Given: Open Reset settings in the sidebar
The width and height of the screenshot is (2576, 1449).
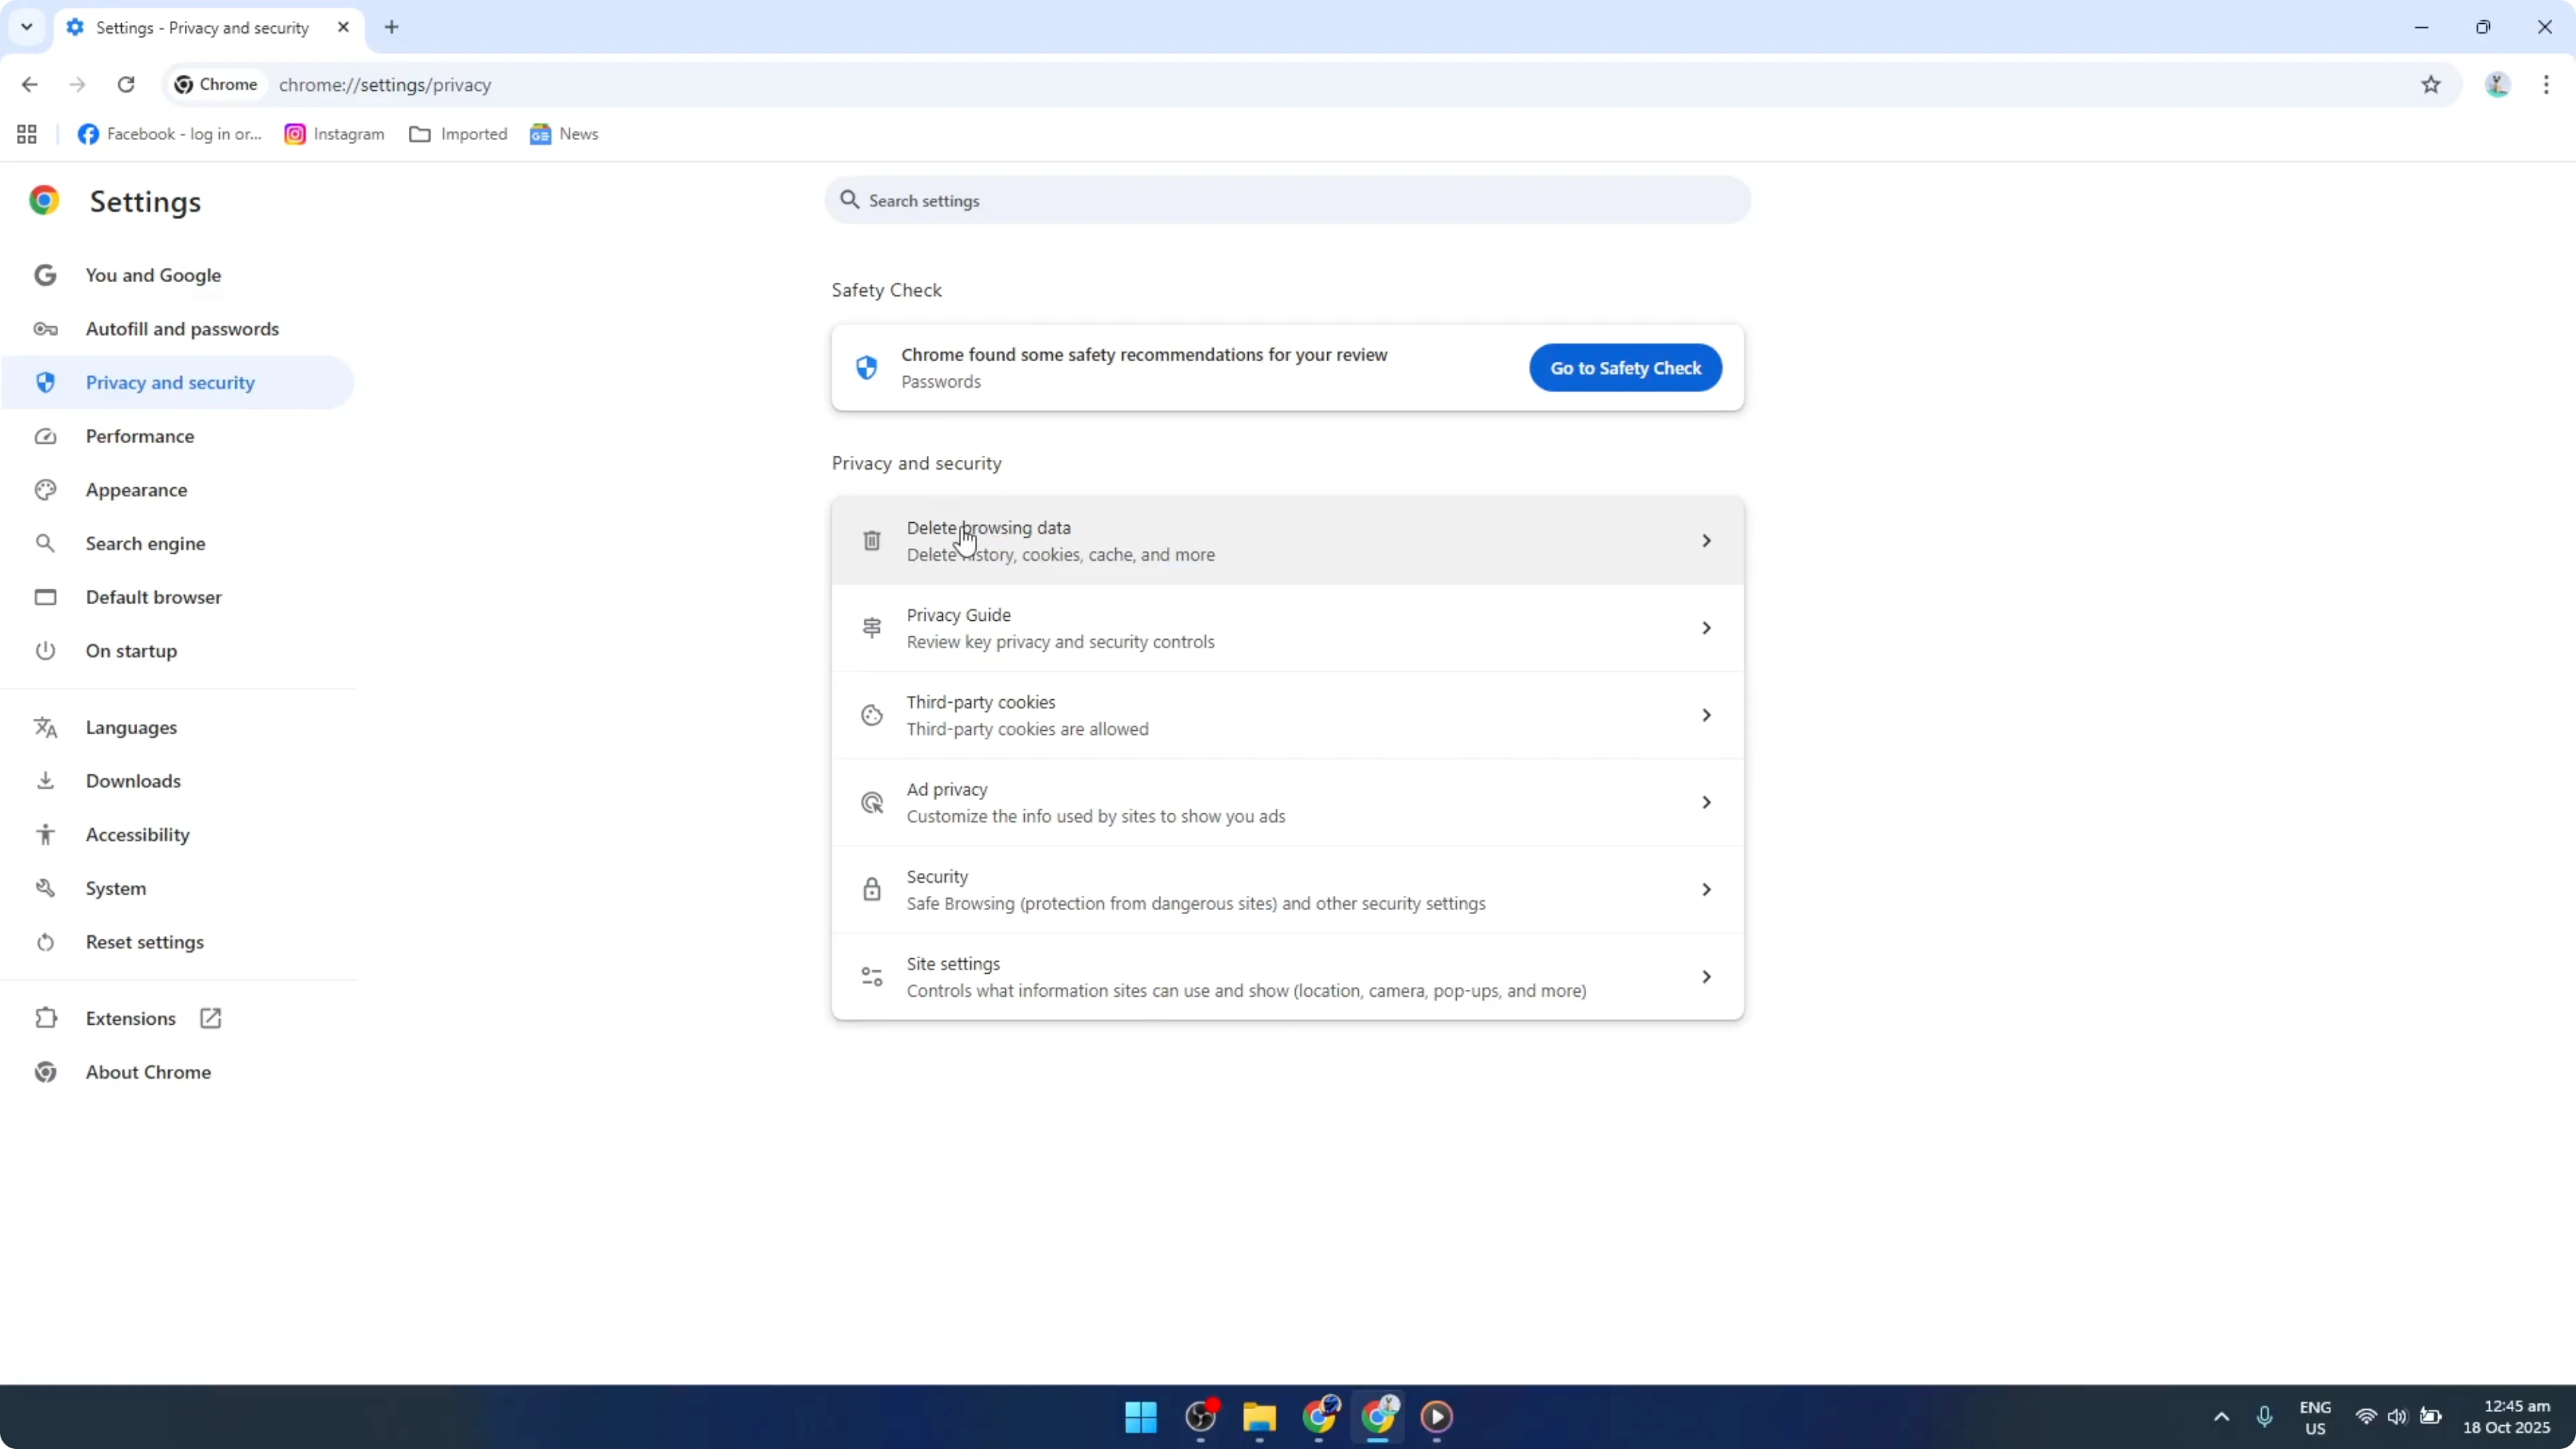Looking at the screenshot, I should tap(145, 941).
